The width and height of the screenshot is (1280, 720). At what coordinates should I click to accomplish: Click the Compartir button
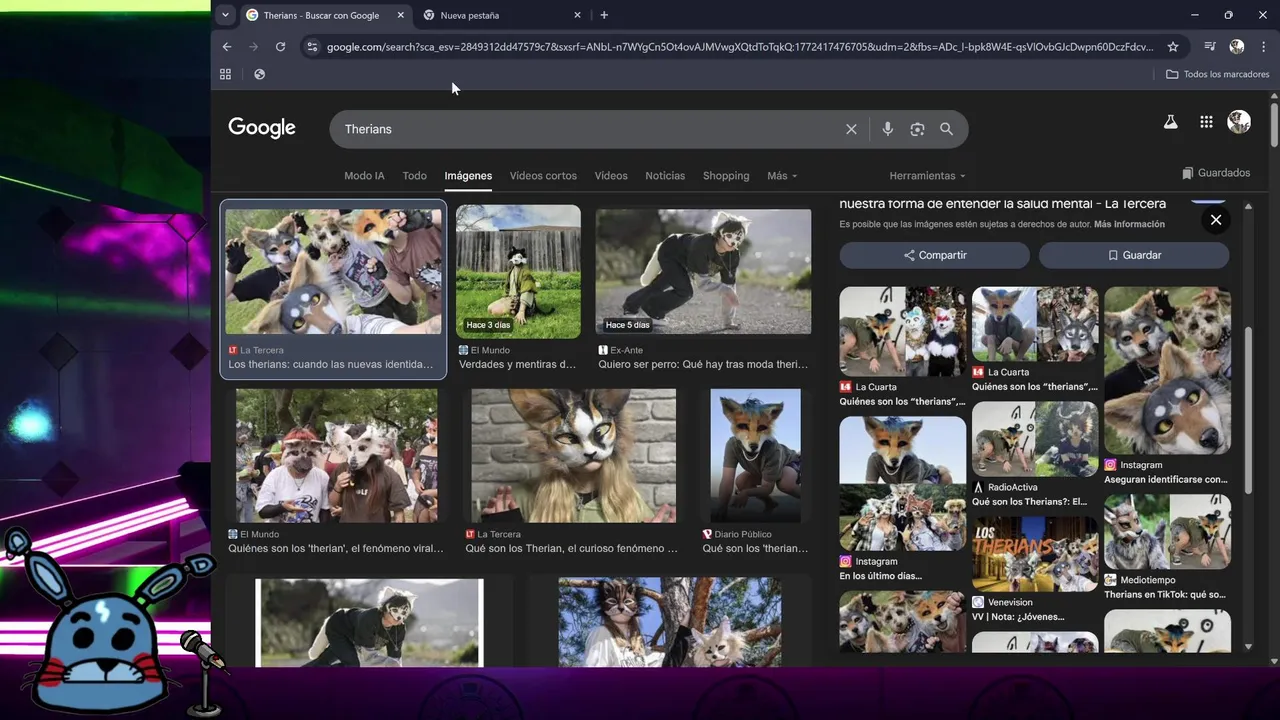pyautogui.click(x=934, y=255)
